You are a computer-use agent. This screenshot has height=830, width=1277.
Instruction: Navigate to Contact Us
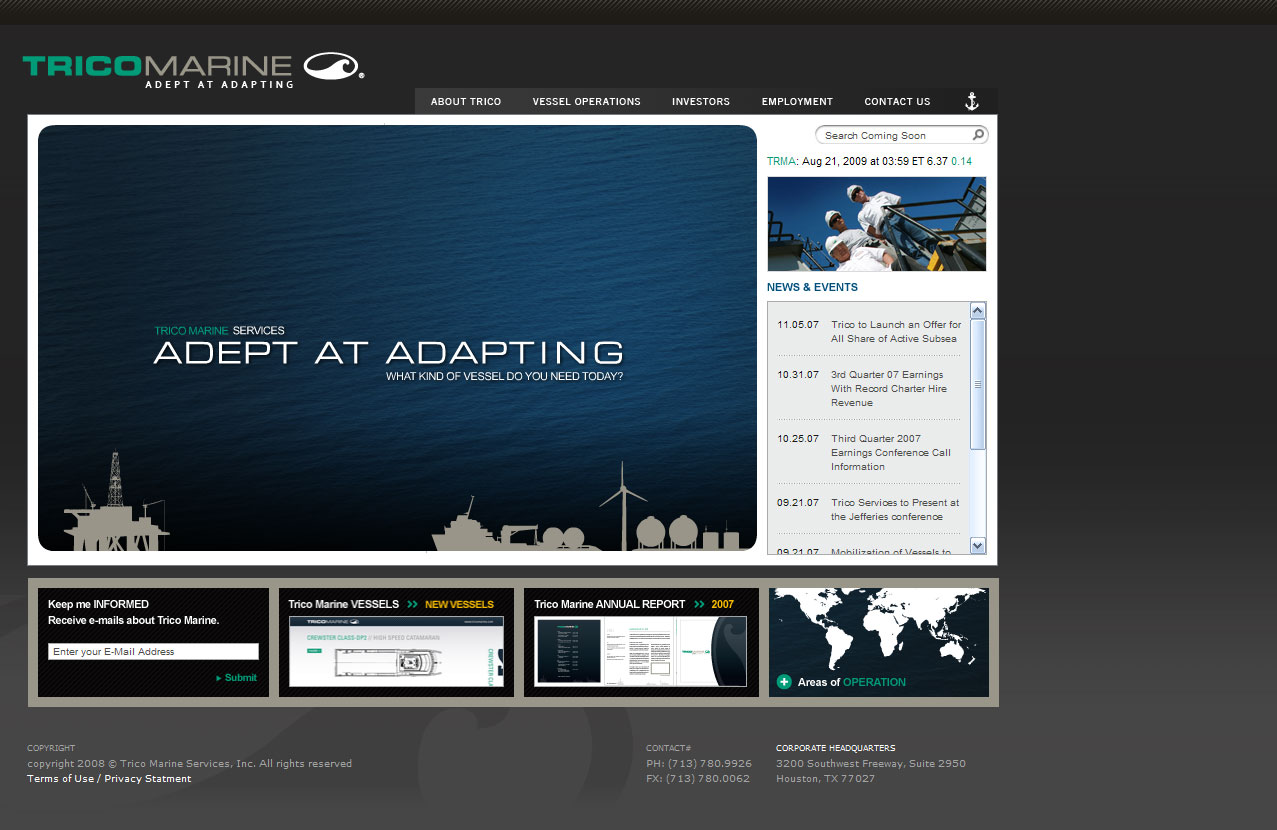897,101
